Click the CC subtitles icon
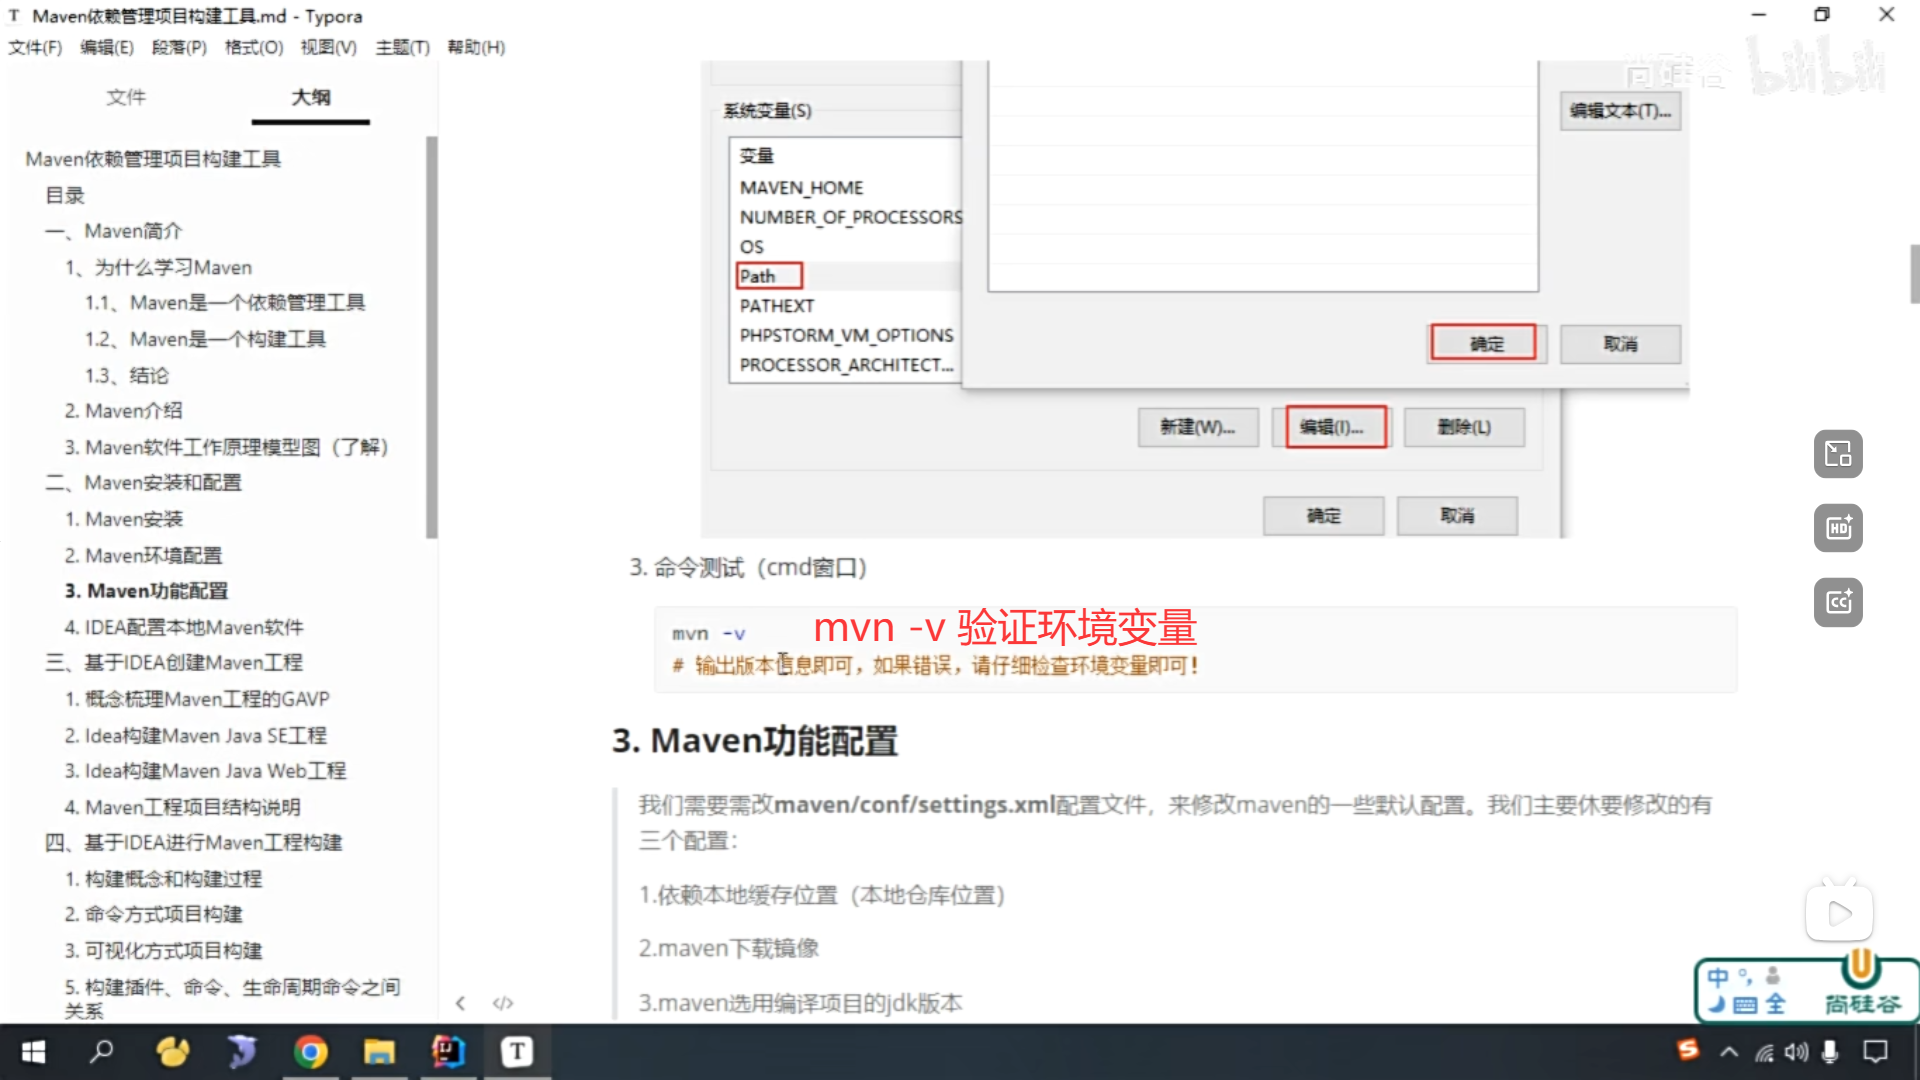This screenshot has height=1080, width=1920. 1838,602
